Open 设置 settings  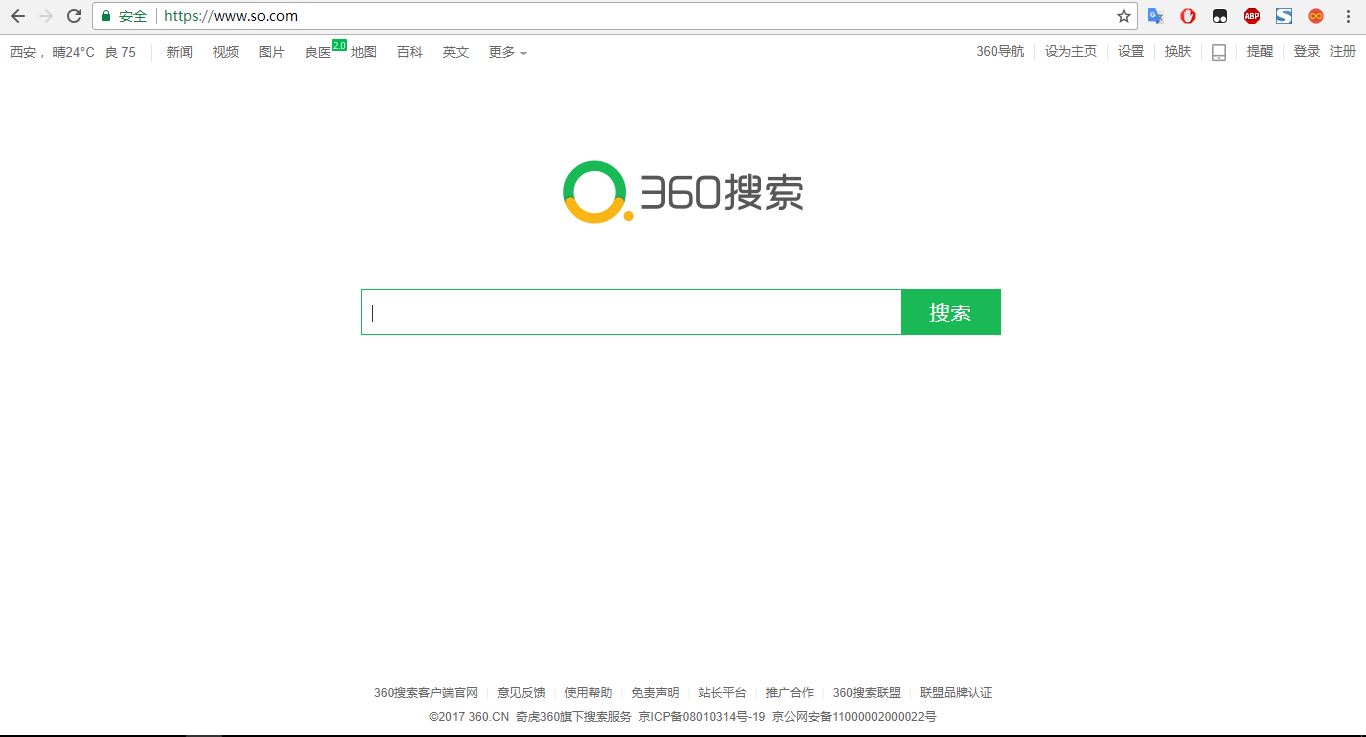pos(1131,52)
